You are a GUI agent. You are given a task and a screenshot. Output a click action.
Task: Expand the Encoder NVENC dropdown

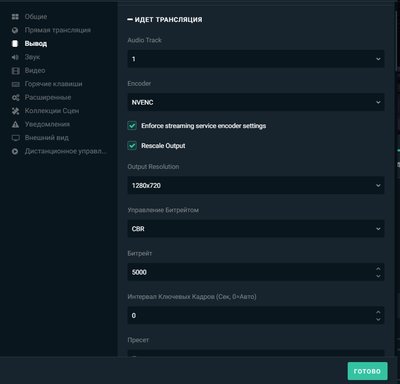point(256,102)
